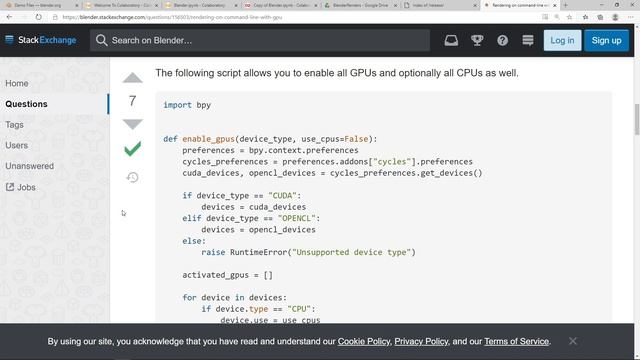Click 'The following script allows you' sentence

pyautogui.click(x=337, y=73)
